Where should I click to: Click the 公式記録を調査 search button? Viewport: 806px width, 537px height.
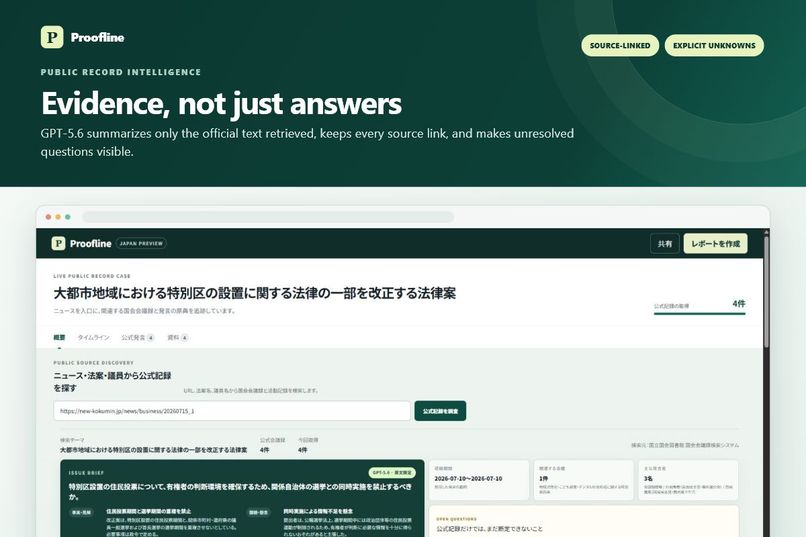point(440,411)
